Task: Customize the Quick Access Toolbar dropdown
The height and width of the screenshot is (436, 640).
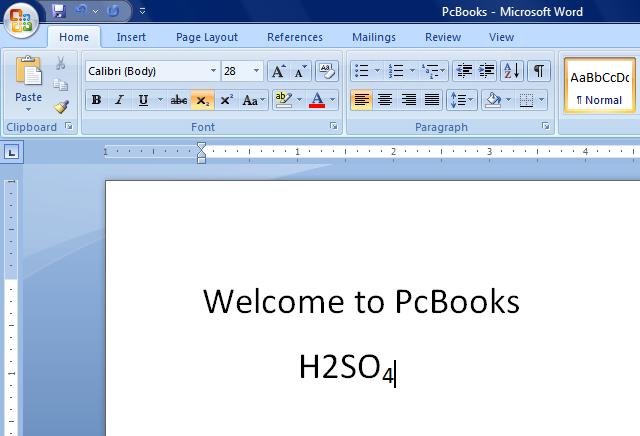Action: [142, 11]
